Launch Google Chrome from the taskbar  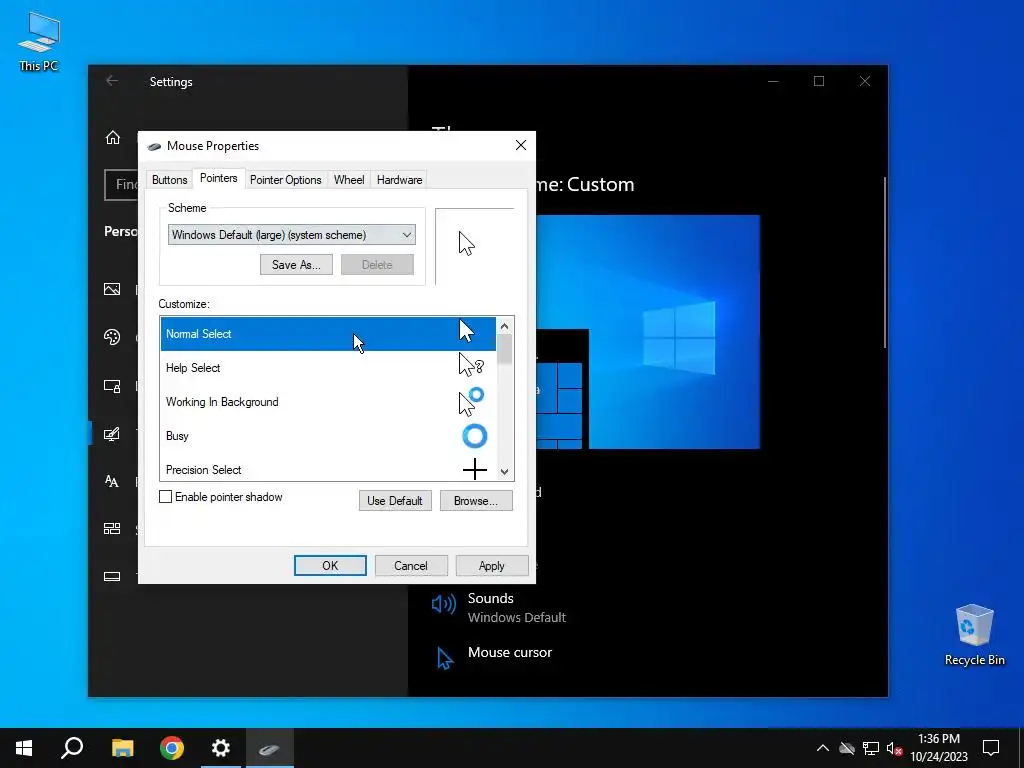click(172, 748)
